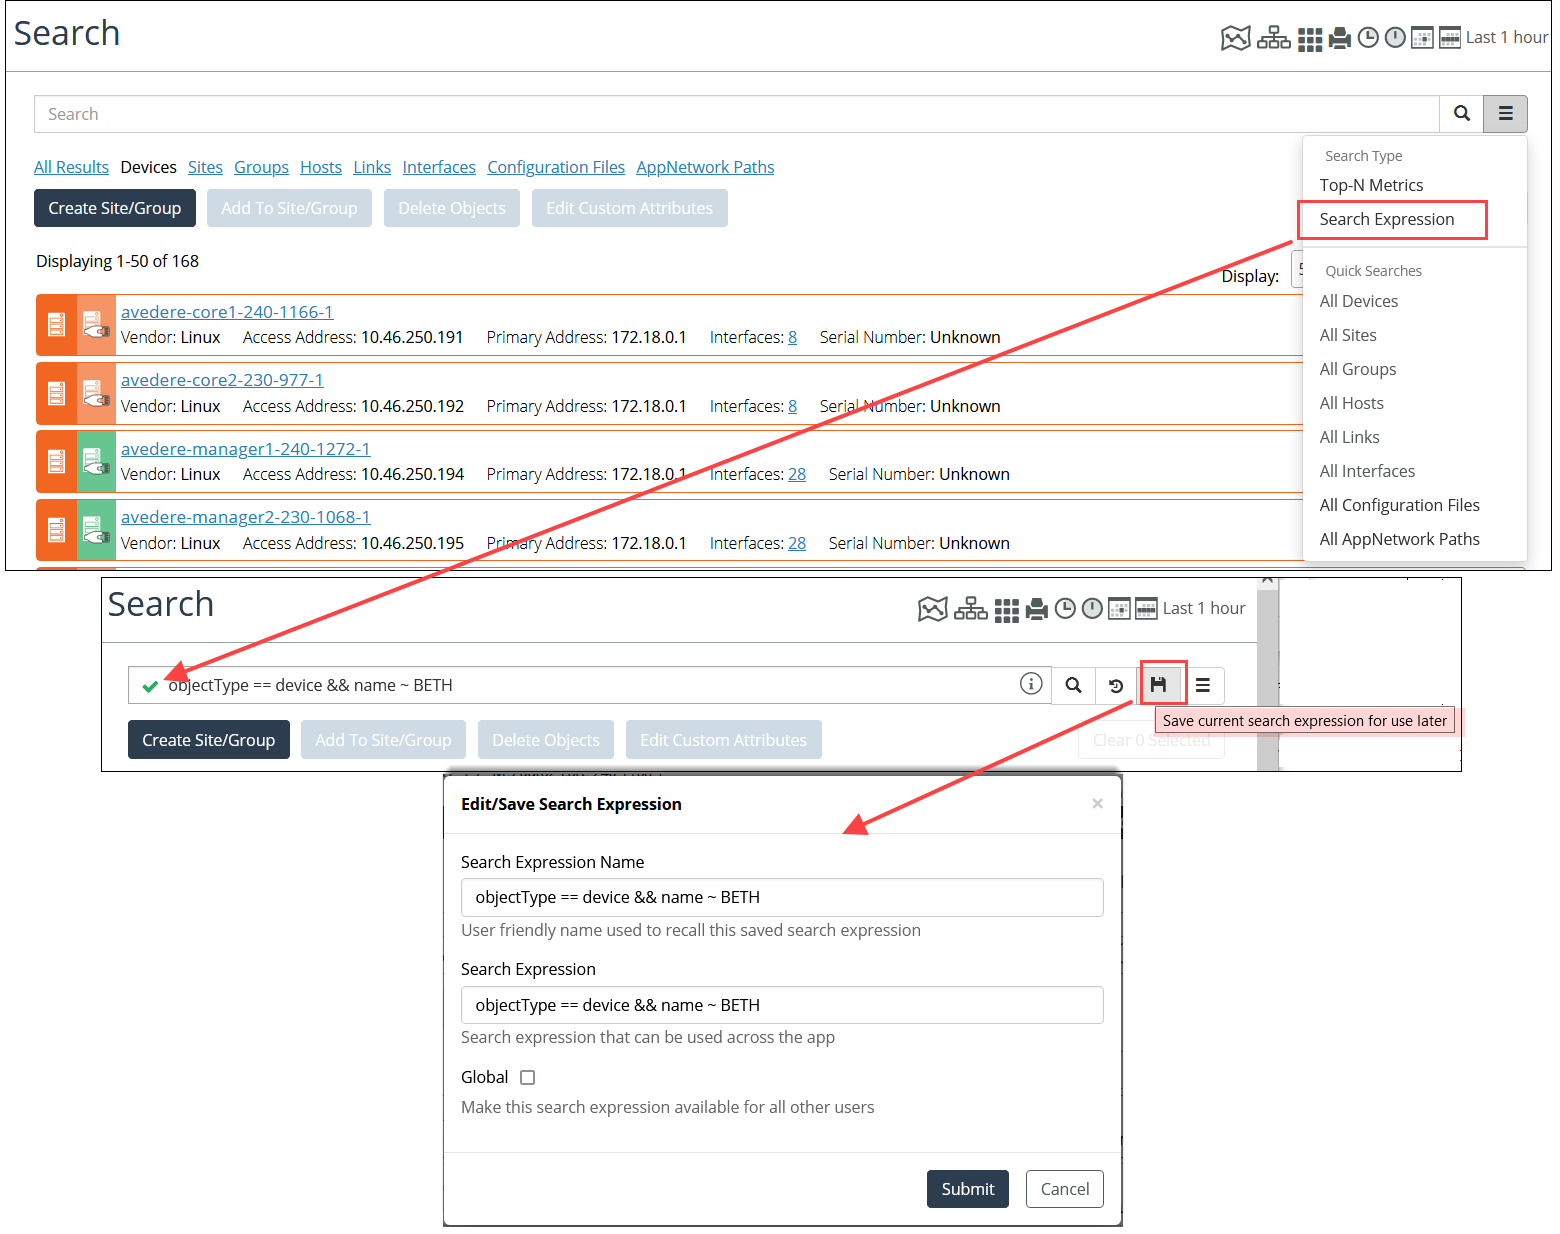Open the avedere-core1-240-1166-1 device link
This screenshot has height=1234, width=1560.
click(227, 312)
